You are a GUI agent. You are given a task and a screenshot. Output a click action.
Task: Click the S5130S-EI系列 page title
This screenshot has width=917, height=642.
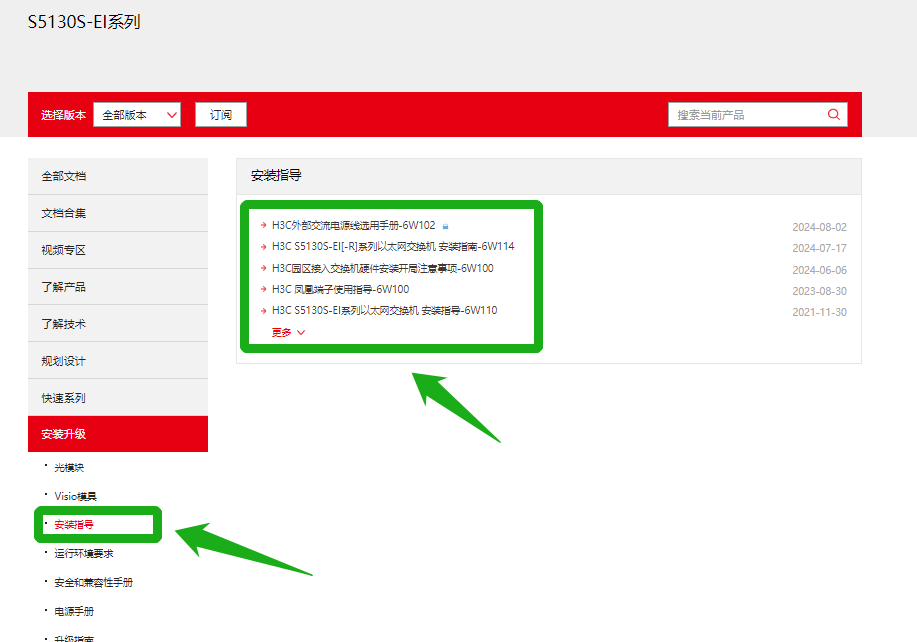click(x=84, y=22)
